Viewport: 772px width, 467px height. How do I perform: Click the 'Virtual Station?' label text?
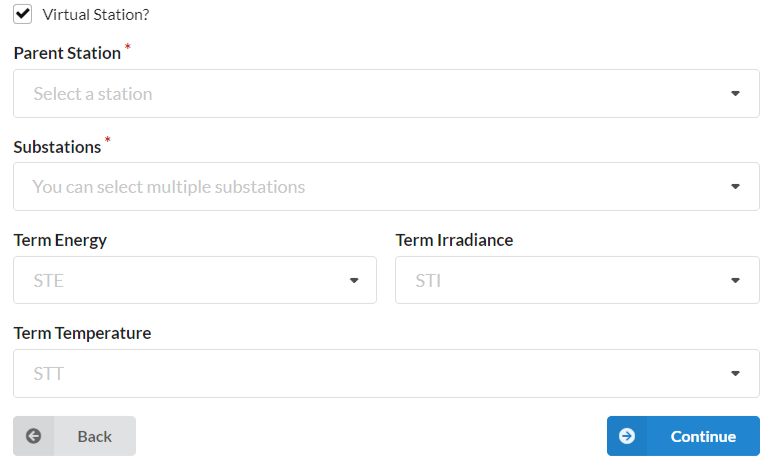tap(96, 15)
